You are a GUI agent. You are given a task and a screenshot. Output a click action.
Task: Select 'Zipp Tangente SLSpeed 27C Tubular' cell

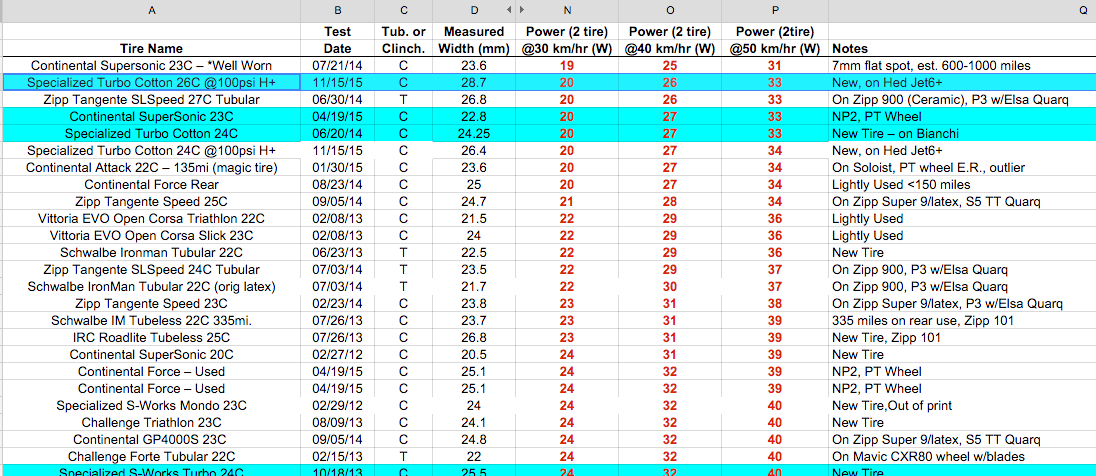coord(152,99)
